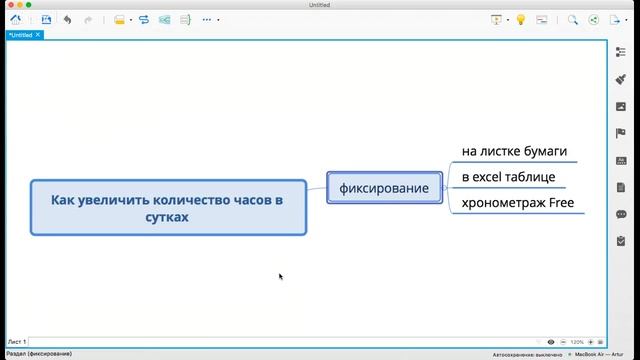Zoom in with the plus button
Screen dimensions: 640x360
tap(590, 342)
